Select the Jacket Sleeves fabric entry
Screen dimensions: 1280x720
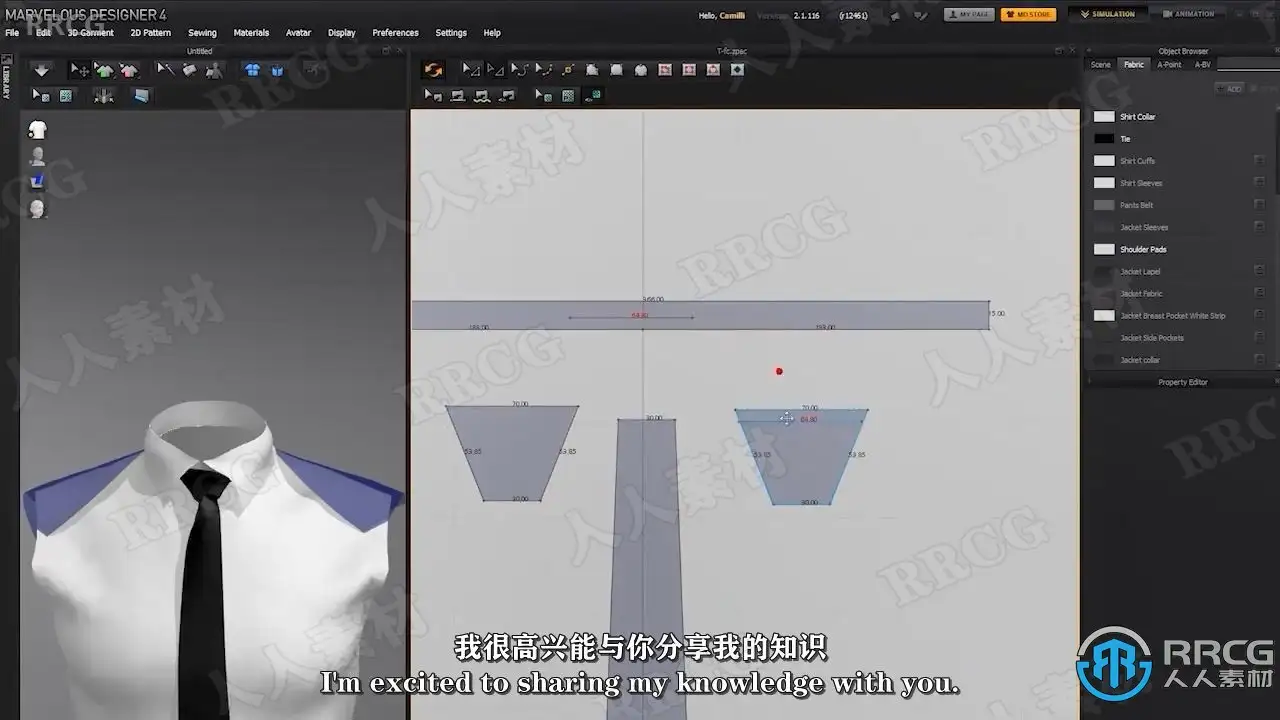coord(1144,227)
